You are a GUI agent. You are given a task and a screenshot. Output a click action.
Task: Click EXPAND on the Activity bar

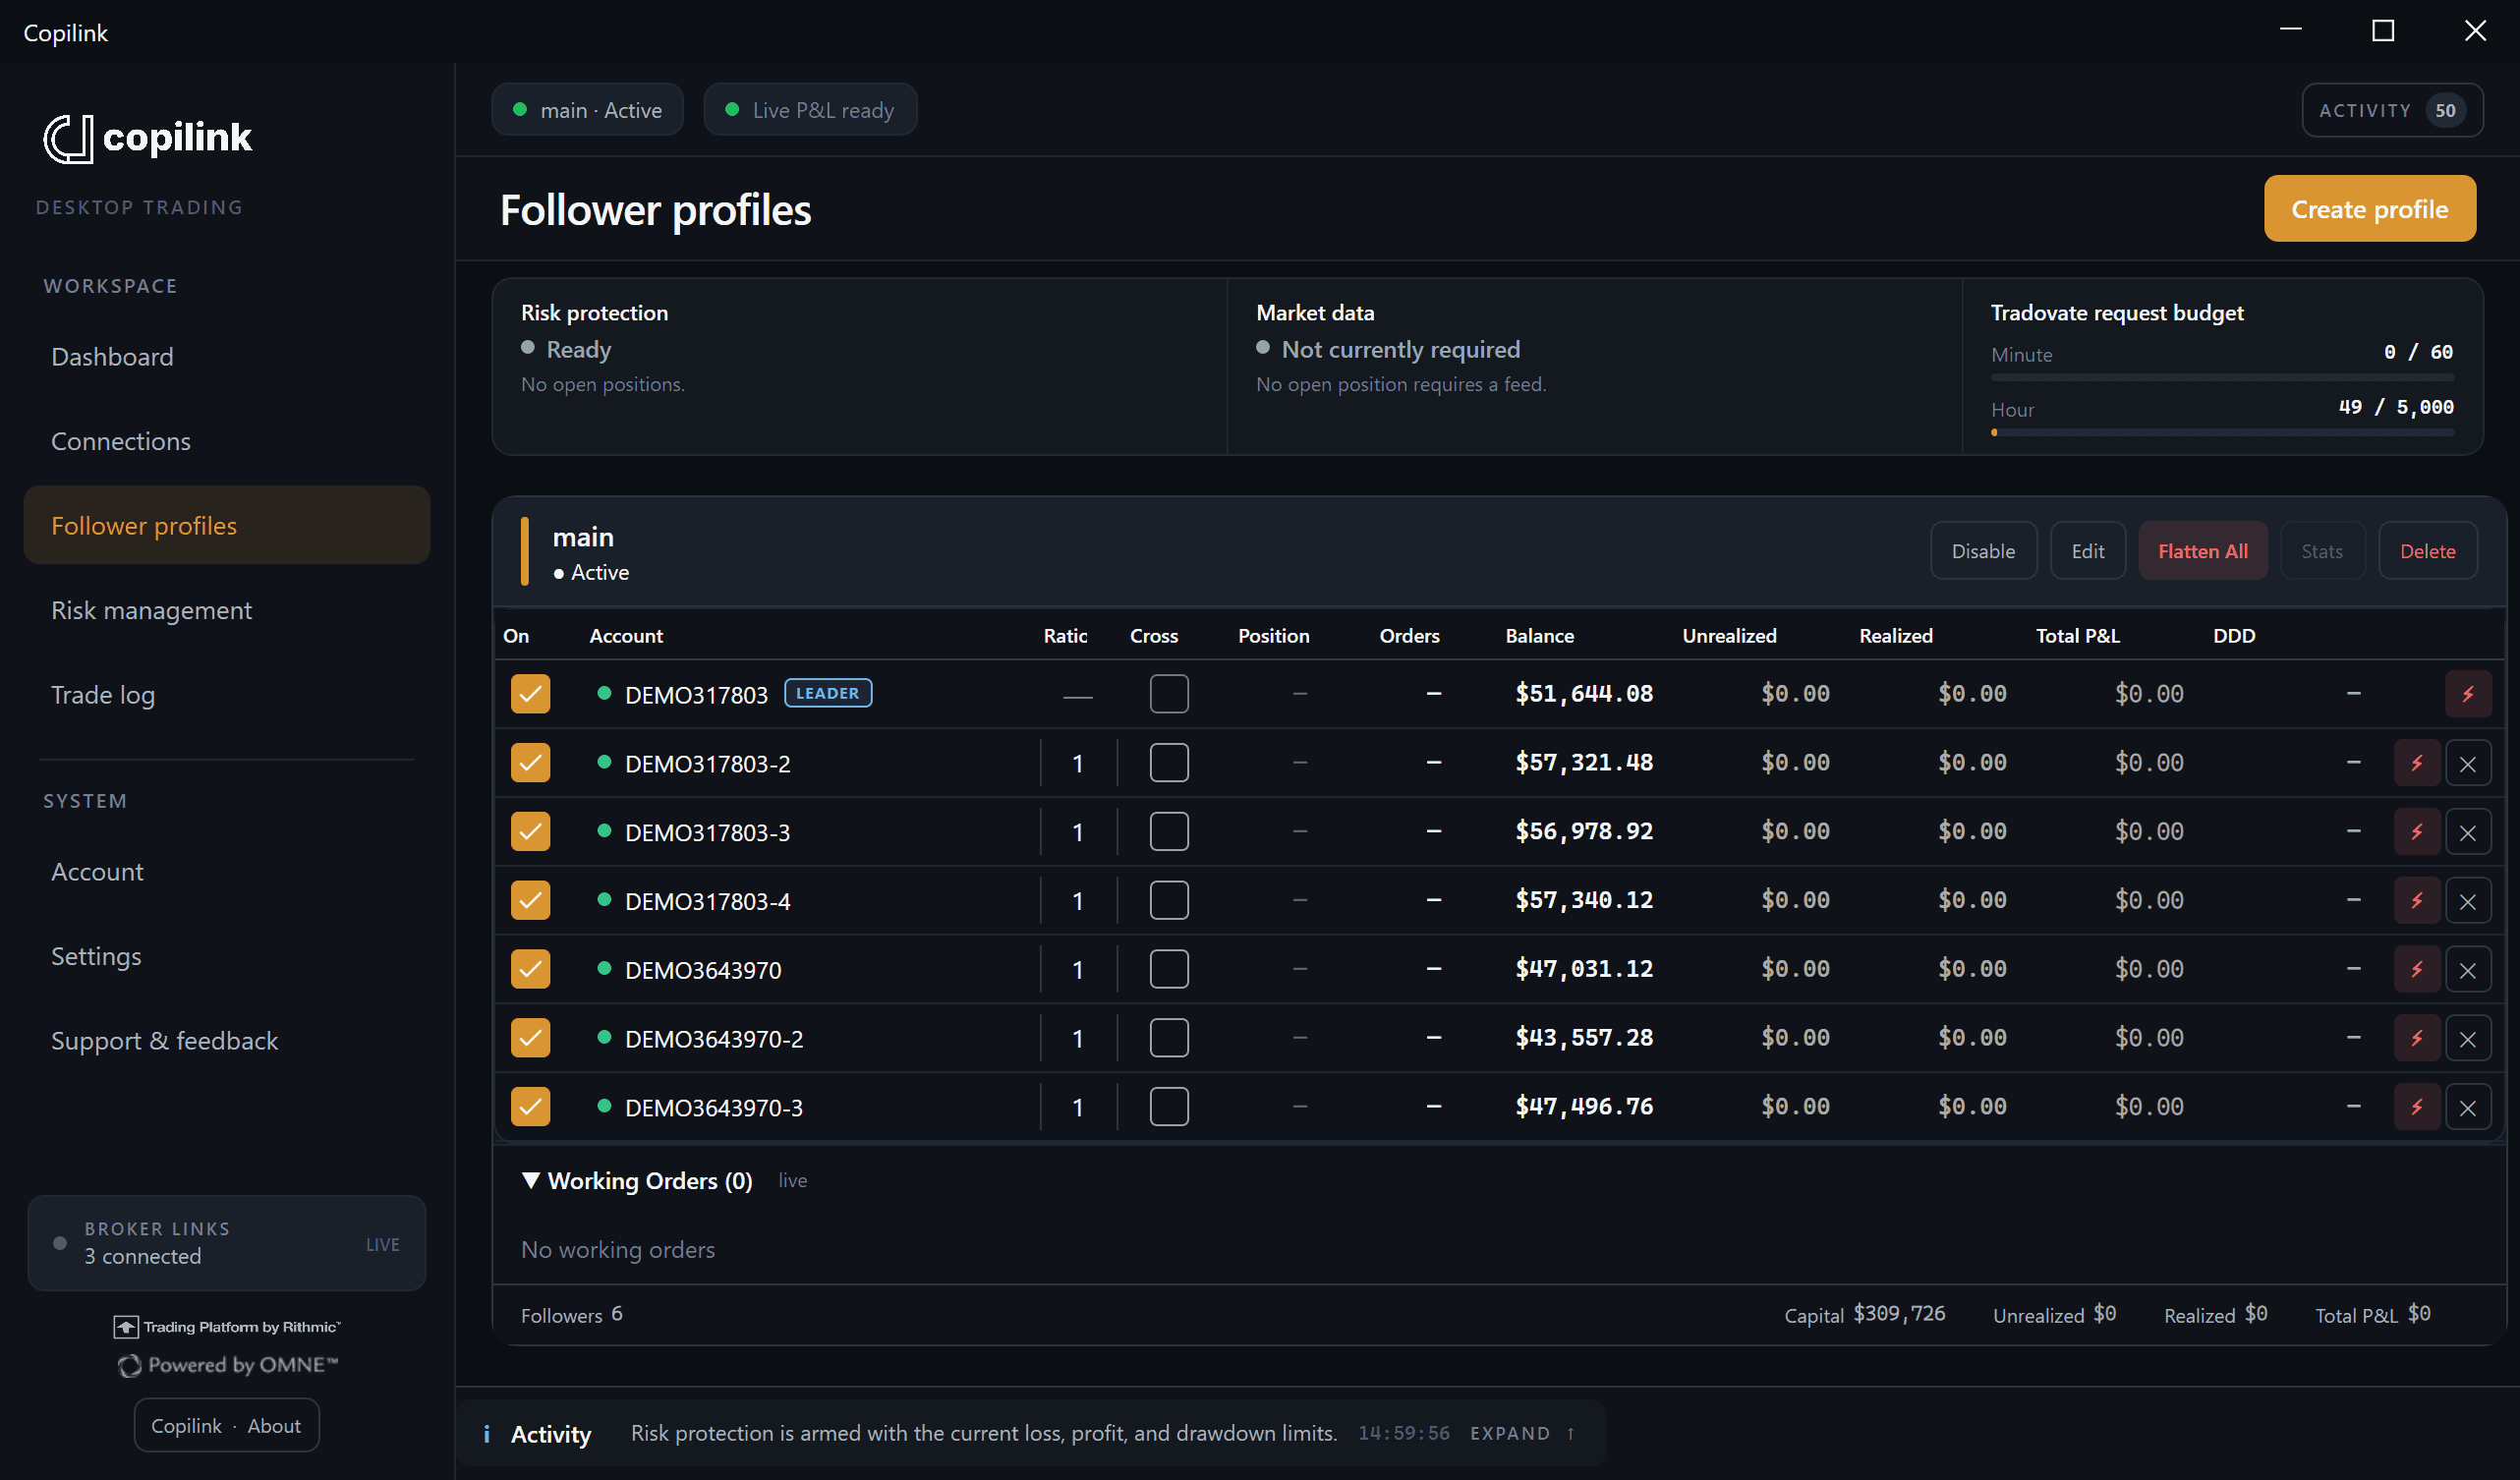tap(1509, 1434)
